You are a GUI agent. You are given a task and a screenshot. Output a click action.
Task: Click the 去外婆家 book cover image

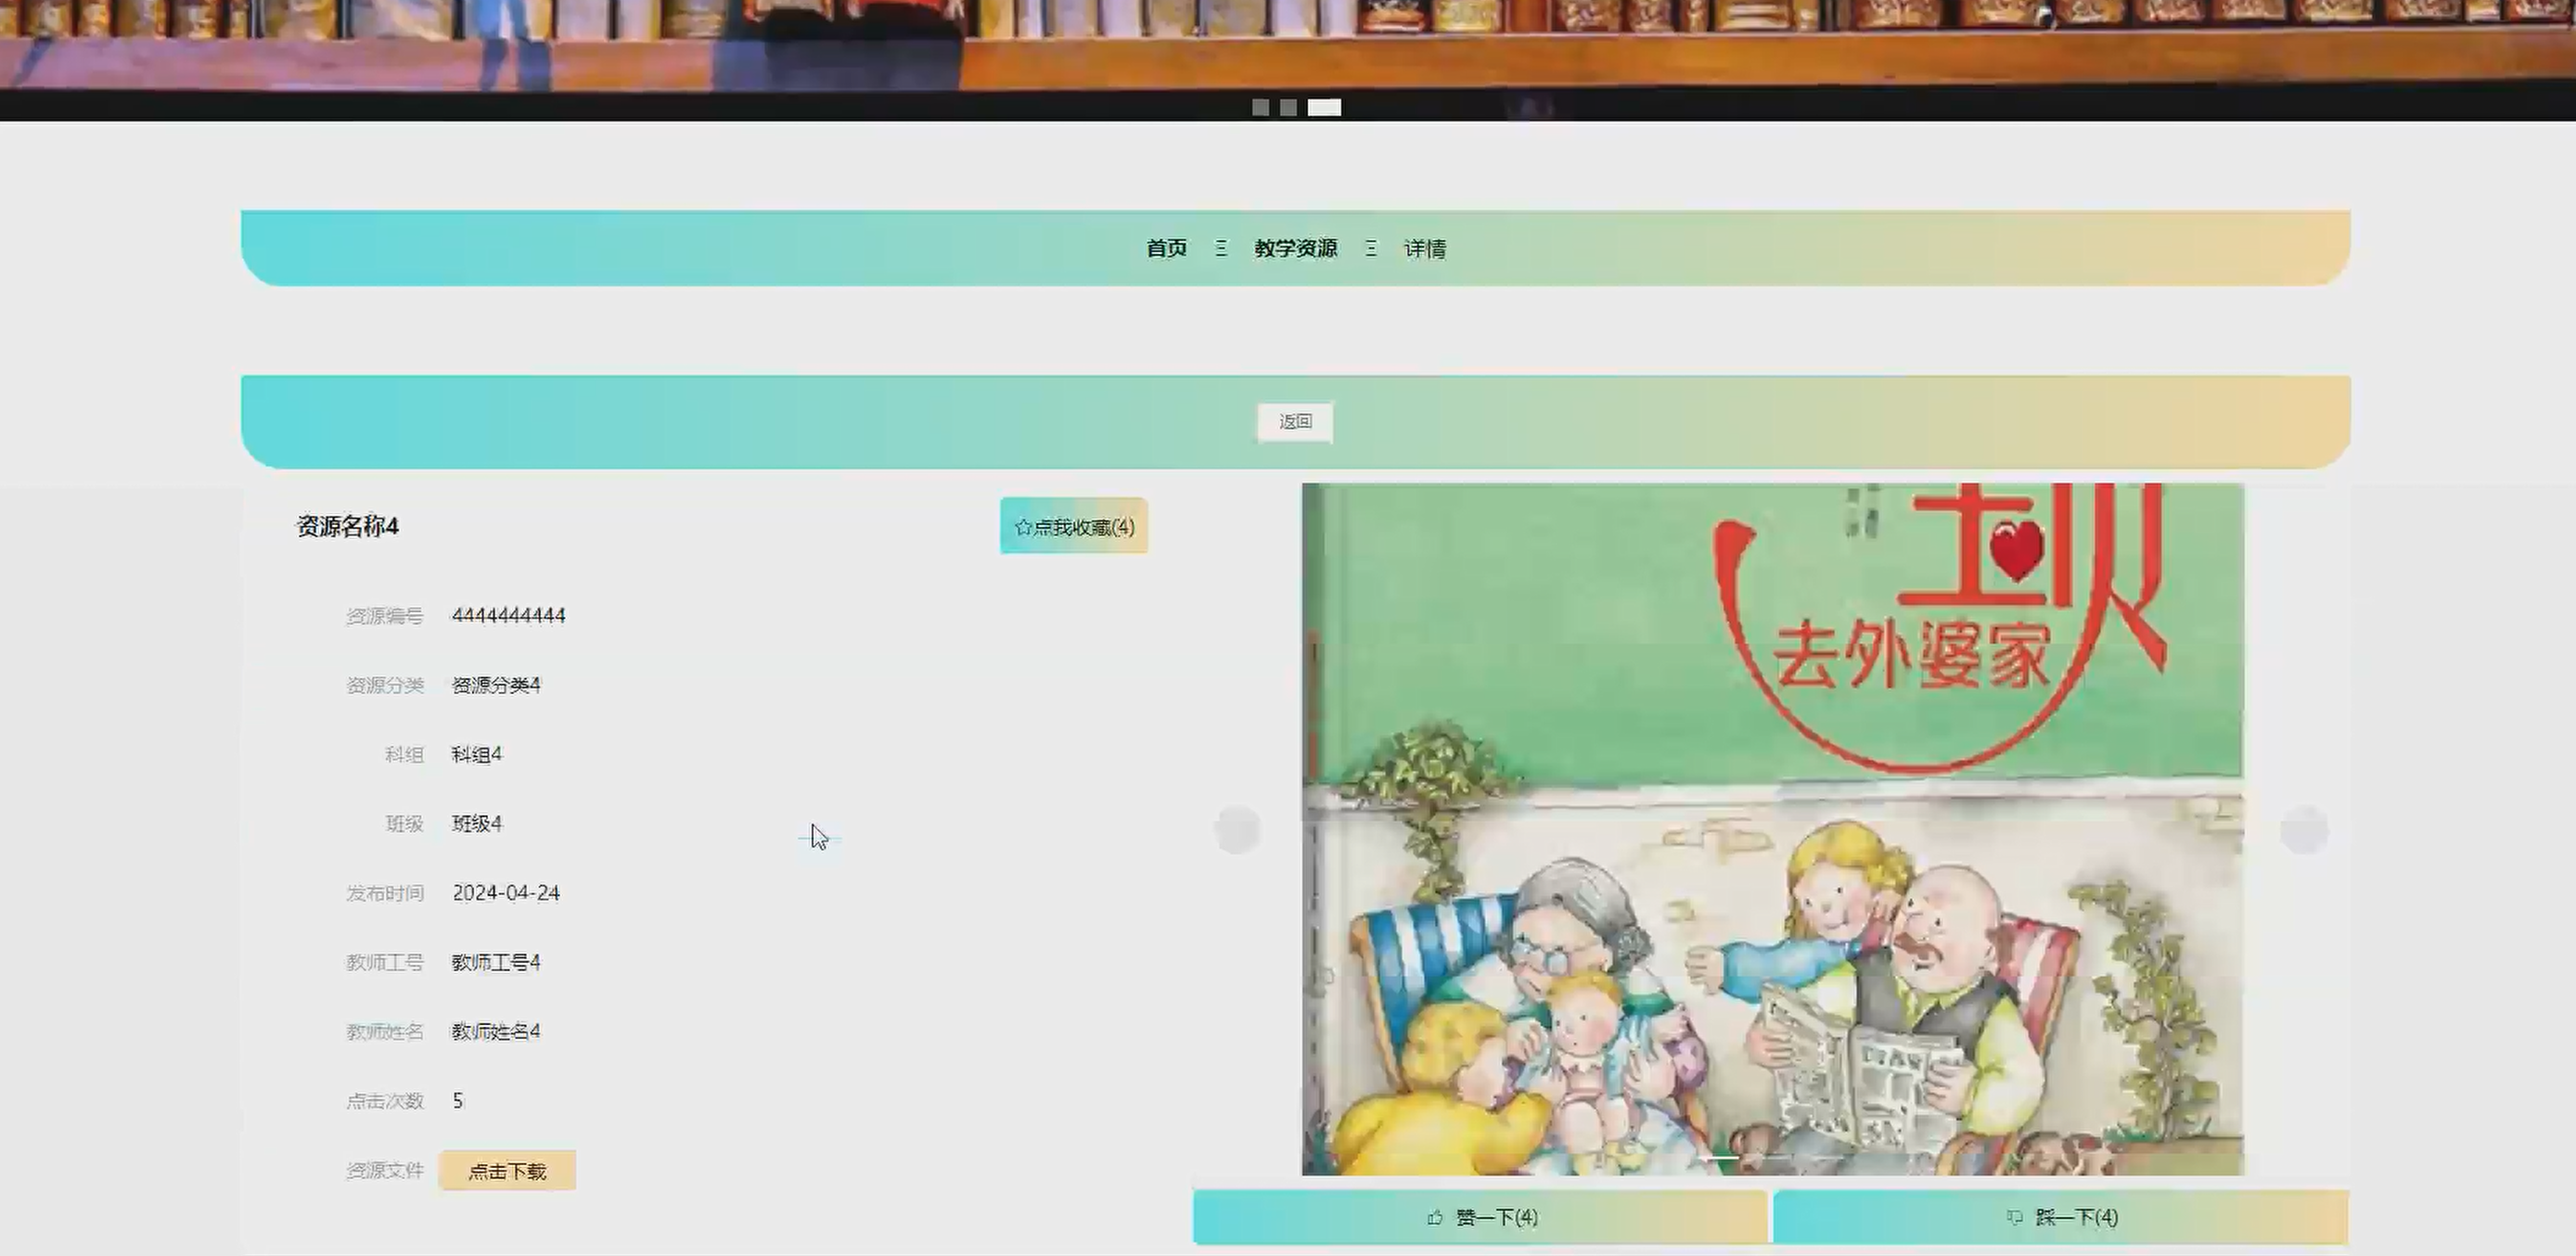tap(1773, 829)
